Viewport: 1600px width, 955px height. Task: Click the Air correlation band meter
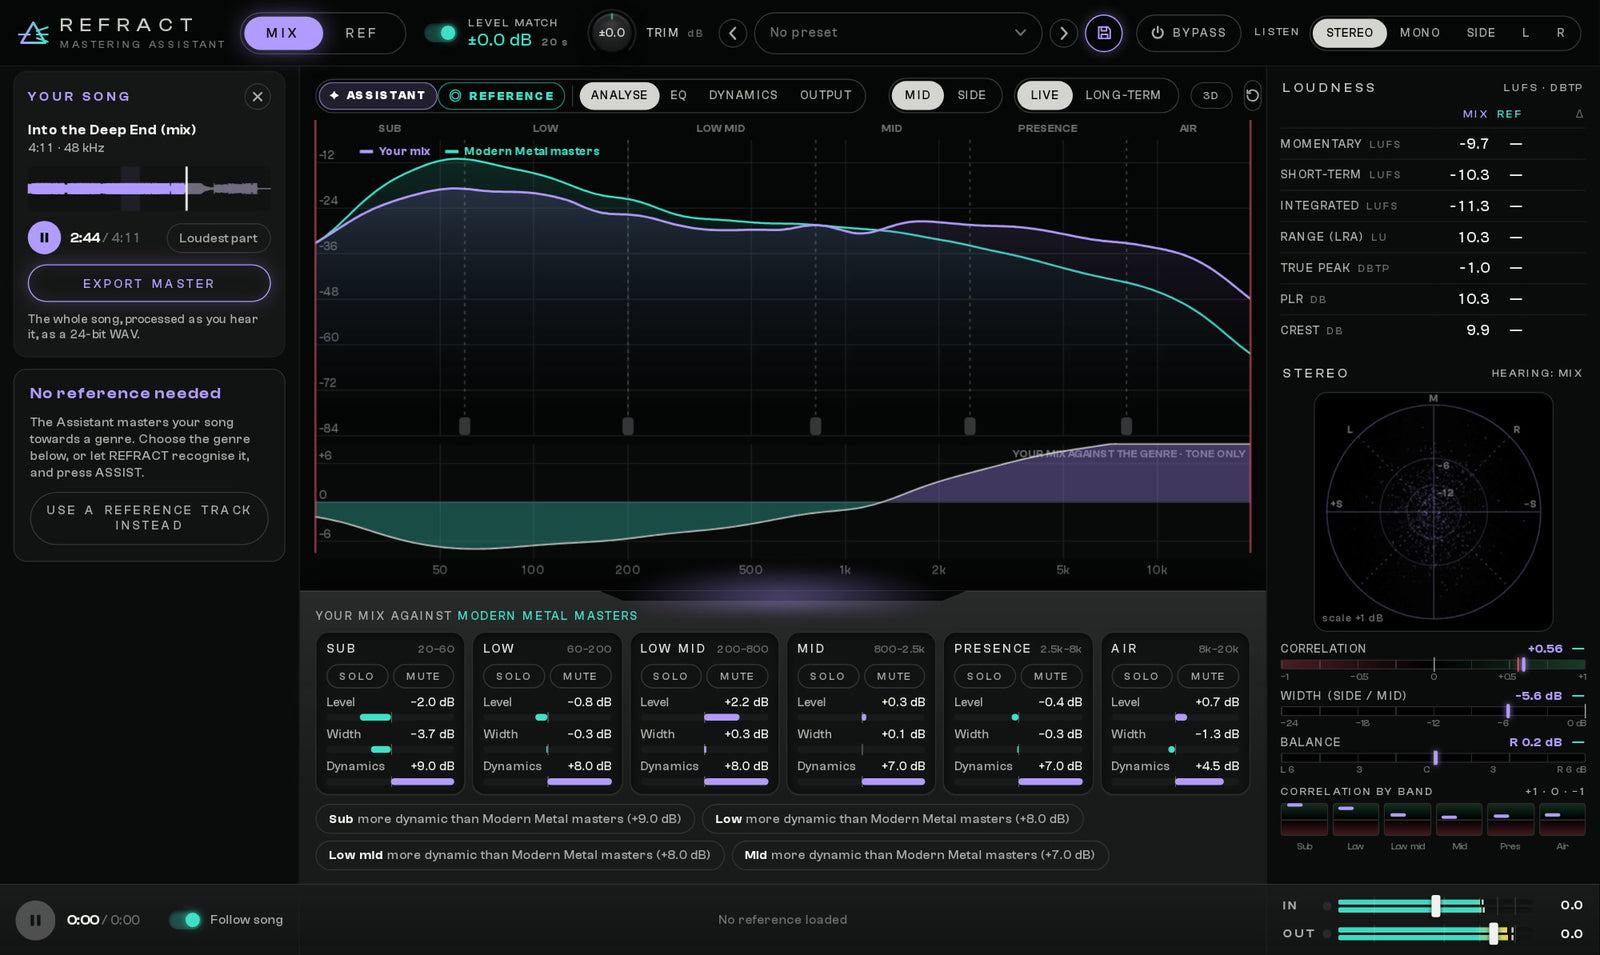click(1562, 819)
